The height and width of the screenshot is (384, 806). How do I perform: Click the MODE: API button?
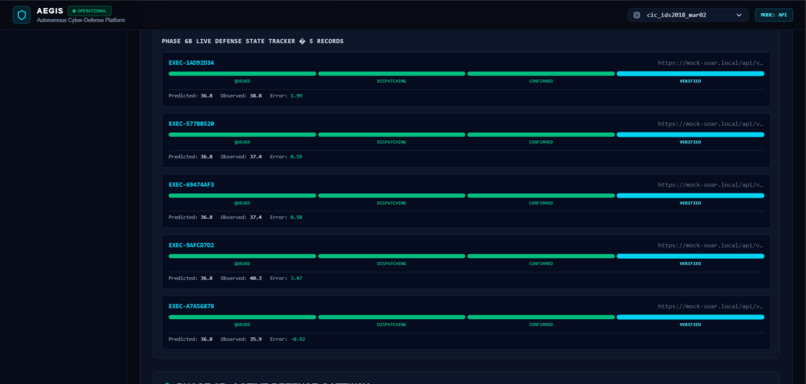[x=774, y=15]
